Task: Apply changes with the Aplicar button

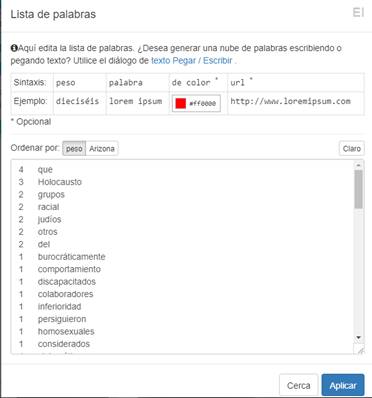Action: tap(343, 385)
